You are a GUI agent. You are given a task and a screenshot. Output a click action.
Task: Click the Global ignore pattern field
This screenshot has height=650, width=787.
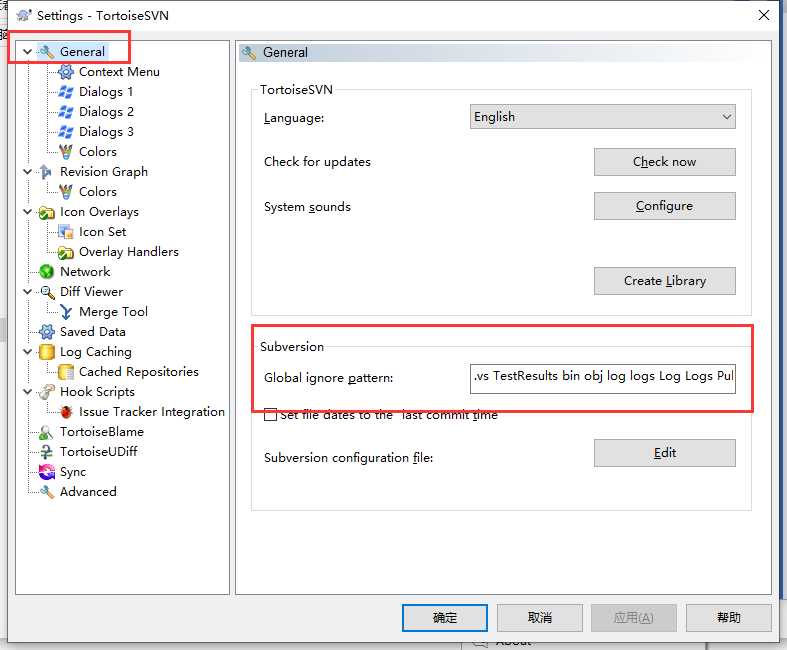(x=603, y=378)
